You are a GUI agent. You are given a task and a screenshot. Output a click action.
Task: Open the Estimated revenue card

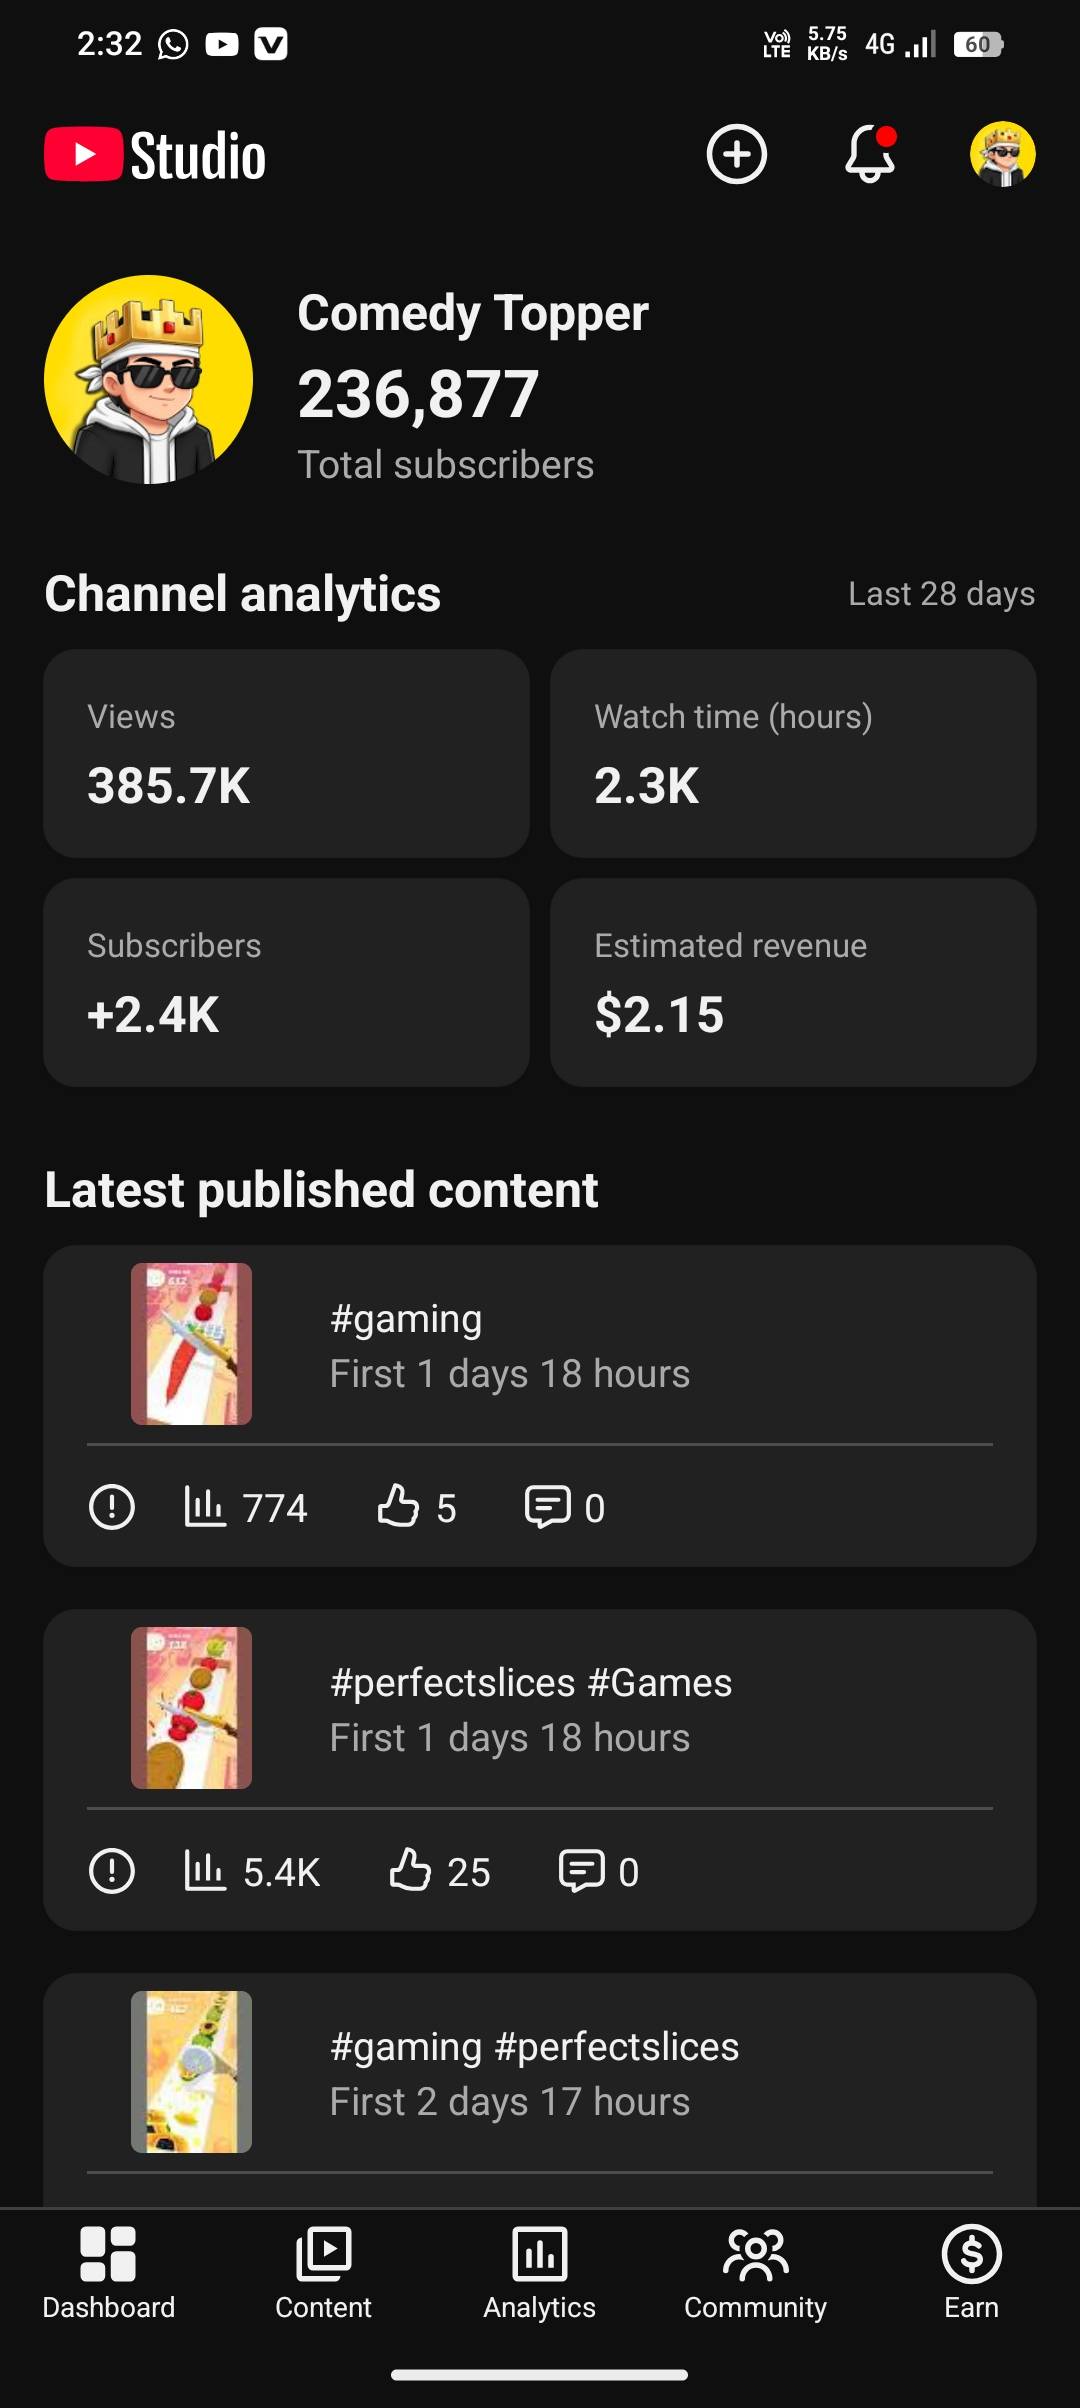coord(793,982)
